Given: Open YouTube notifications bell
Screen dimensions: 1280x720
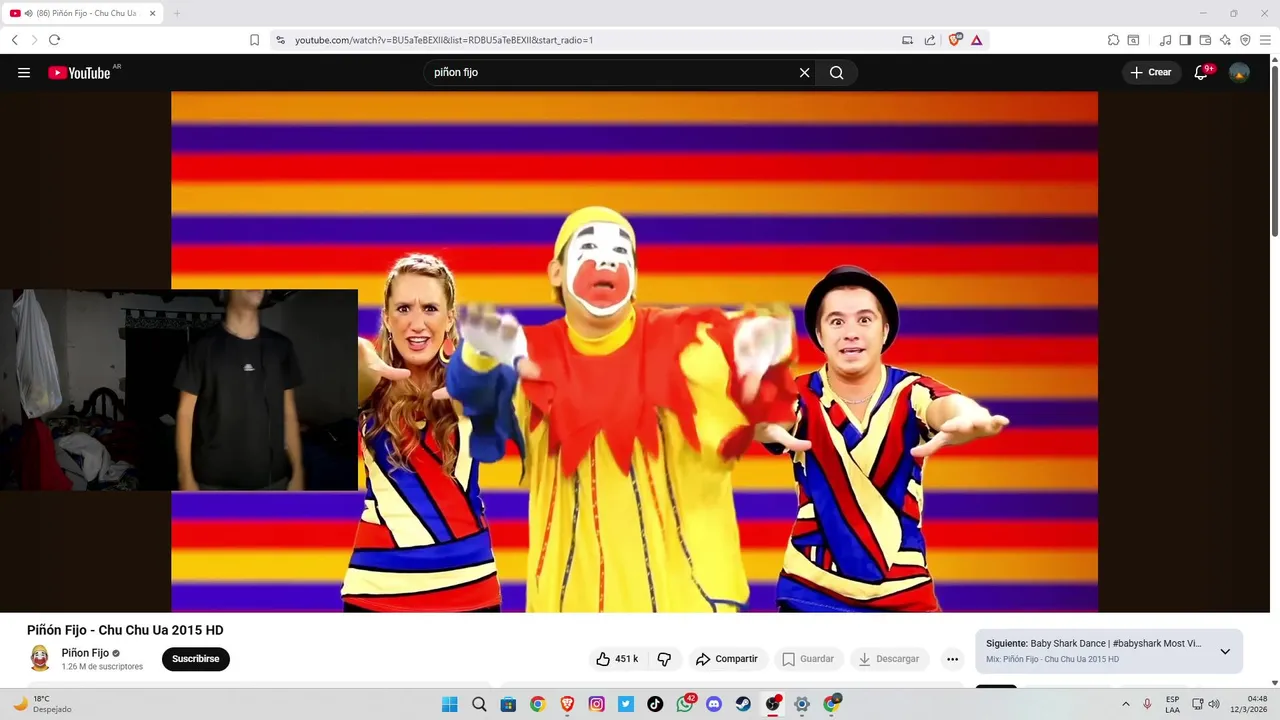Looking at the screenshot, I should pos(1201,72).
